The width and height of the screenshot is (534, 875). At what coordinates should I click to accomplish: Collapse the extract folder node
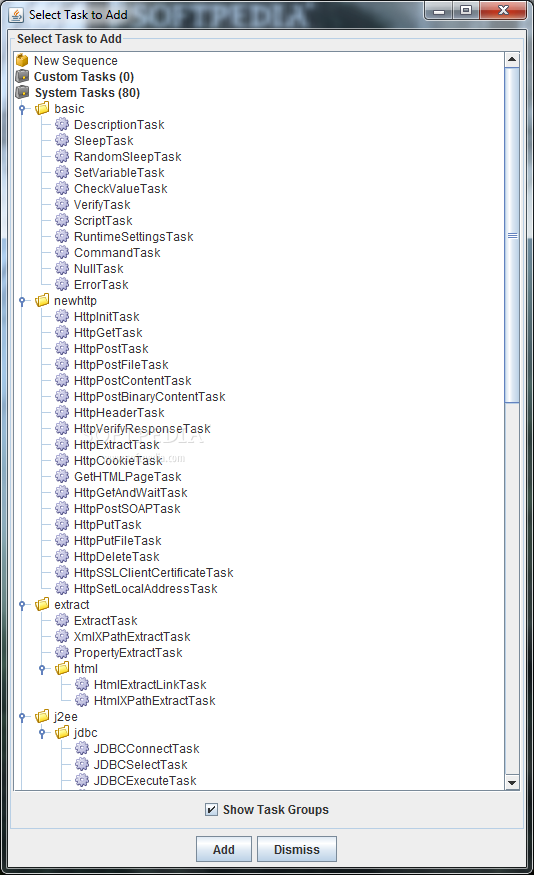point(22,605)
